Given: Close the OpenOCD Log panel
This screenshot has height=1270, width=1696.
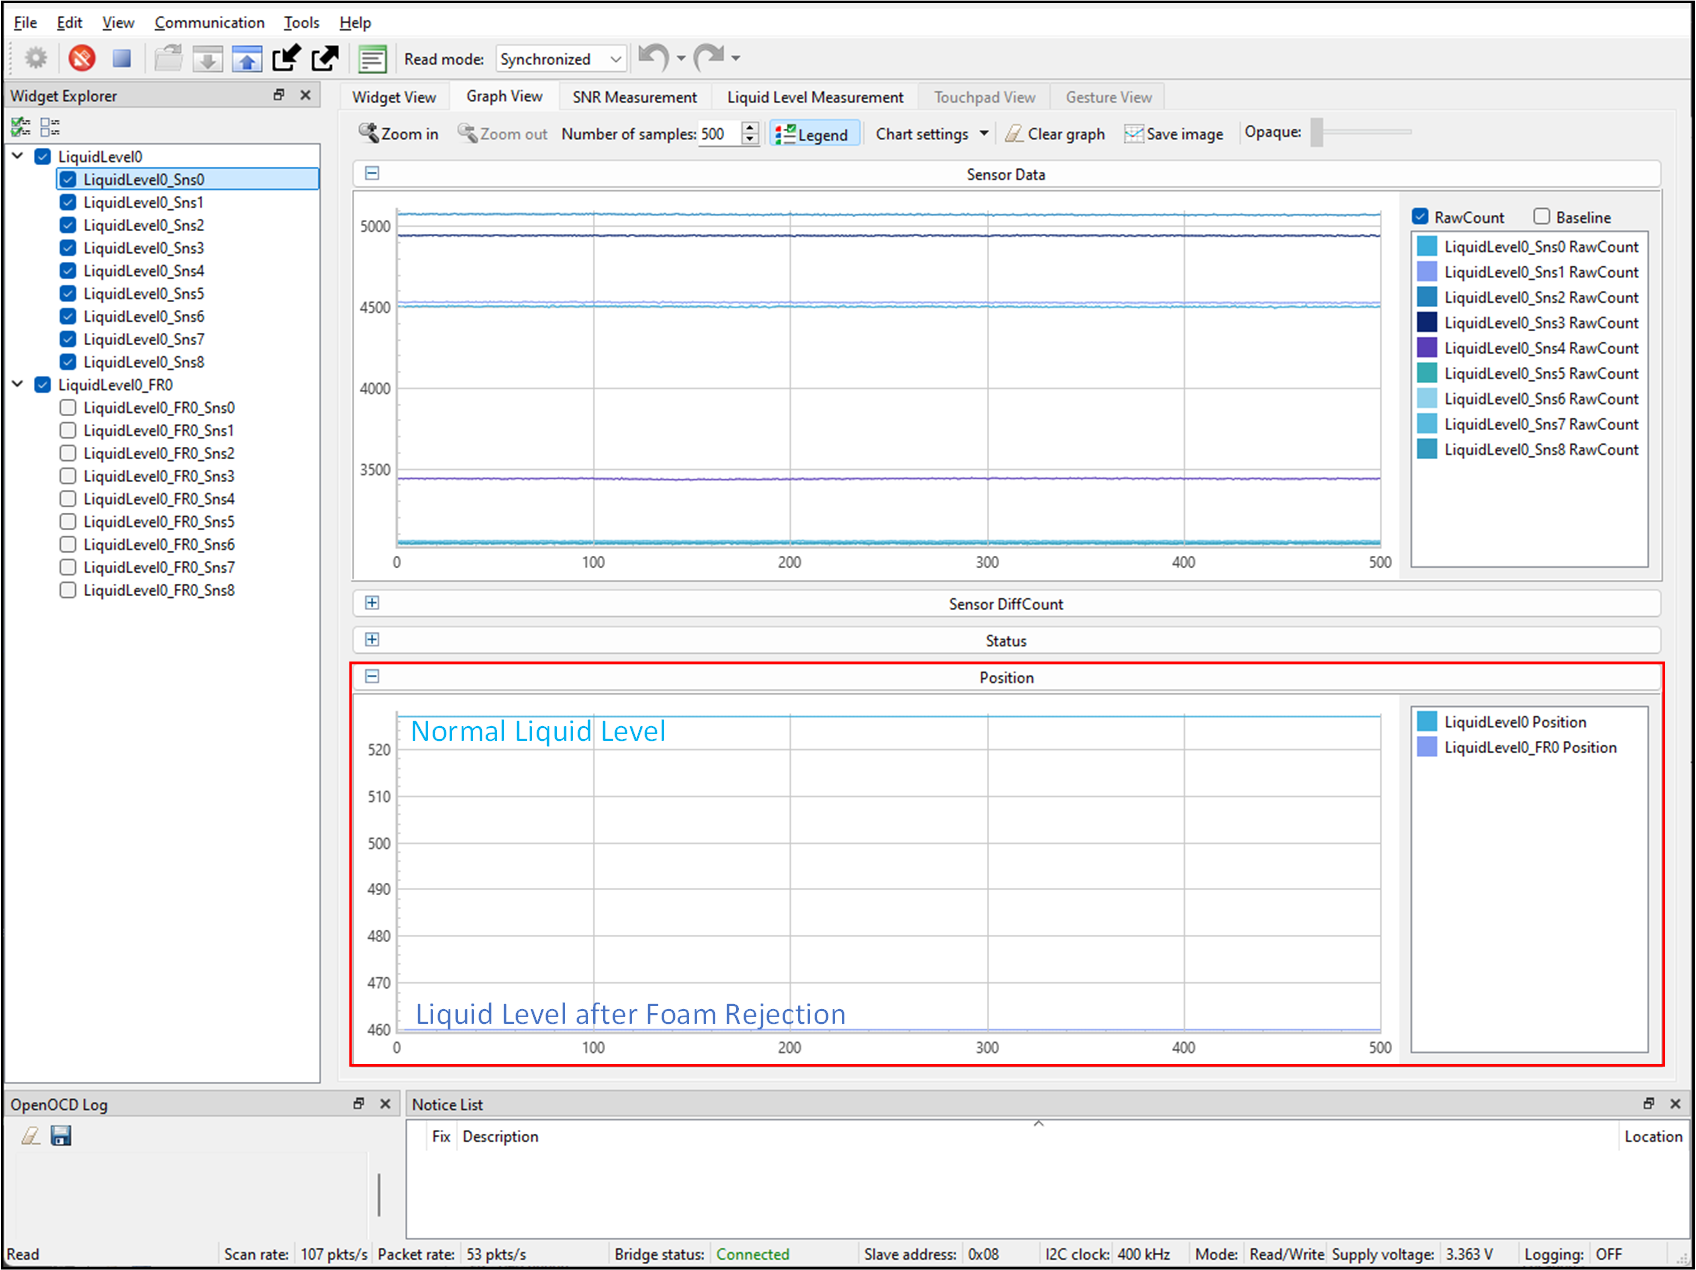Looking at the screenshot, I should click(x=385, y=1104).
